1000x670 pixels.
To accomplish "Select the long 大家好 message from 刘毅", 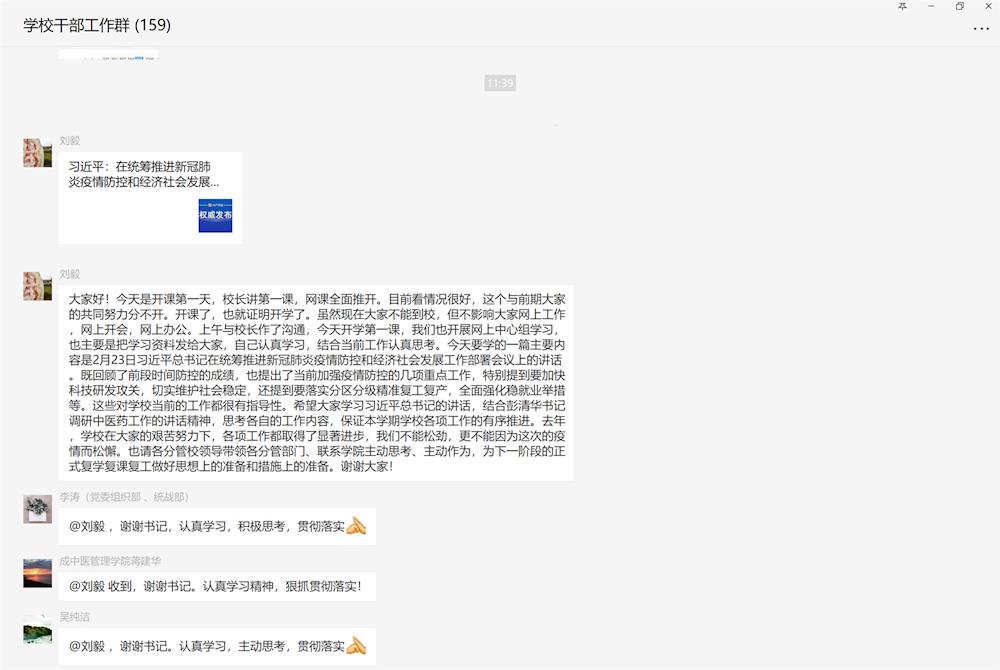I will click(316, 382).
